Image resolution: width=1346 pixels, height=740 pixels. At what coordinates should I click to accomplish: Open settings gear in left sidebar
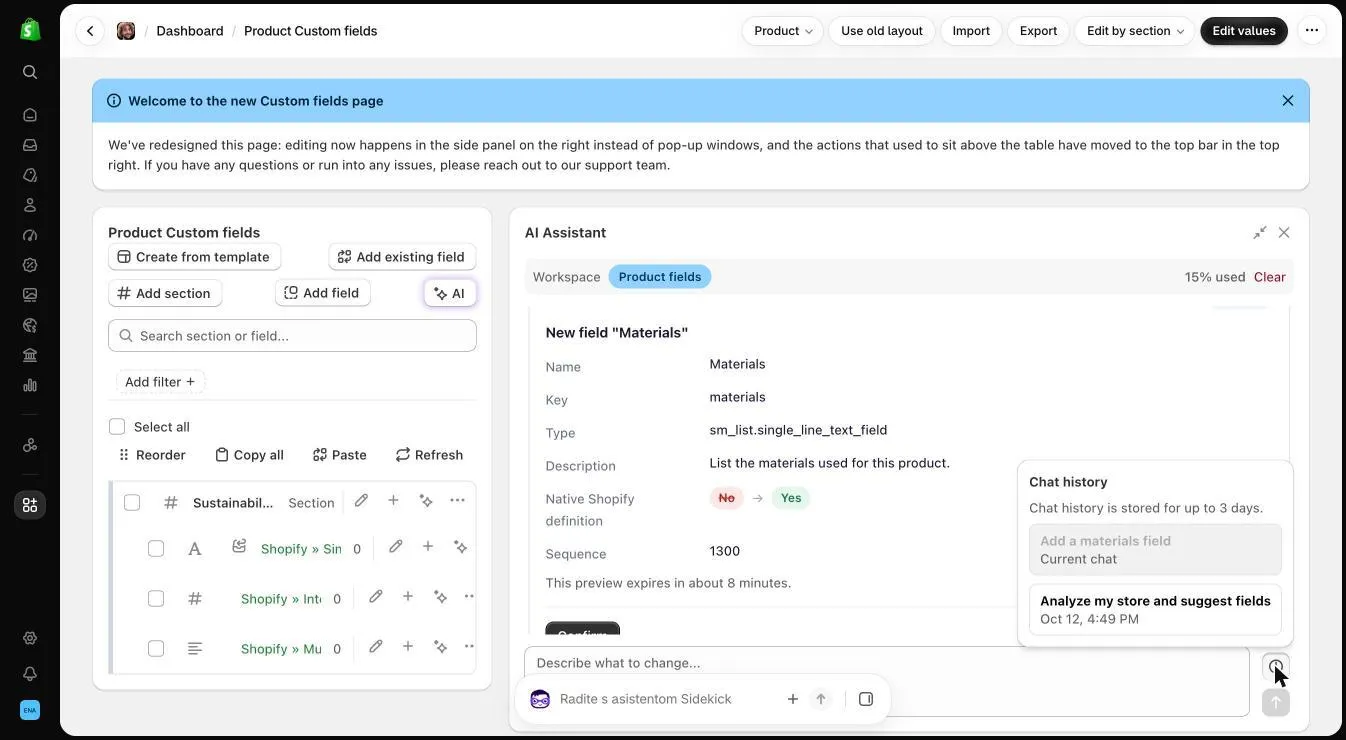click(x=30, y=638)
